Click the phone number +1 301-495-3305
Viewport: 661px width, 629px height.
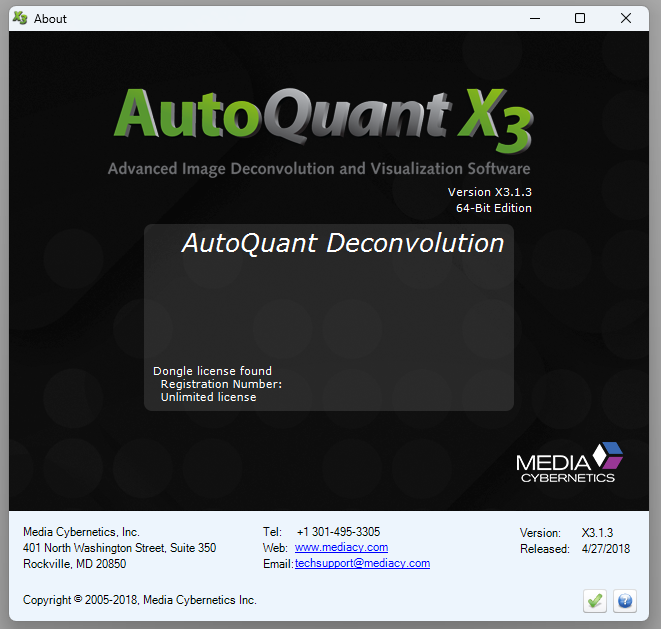[339, 532]
